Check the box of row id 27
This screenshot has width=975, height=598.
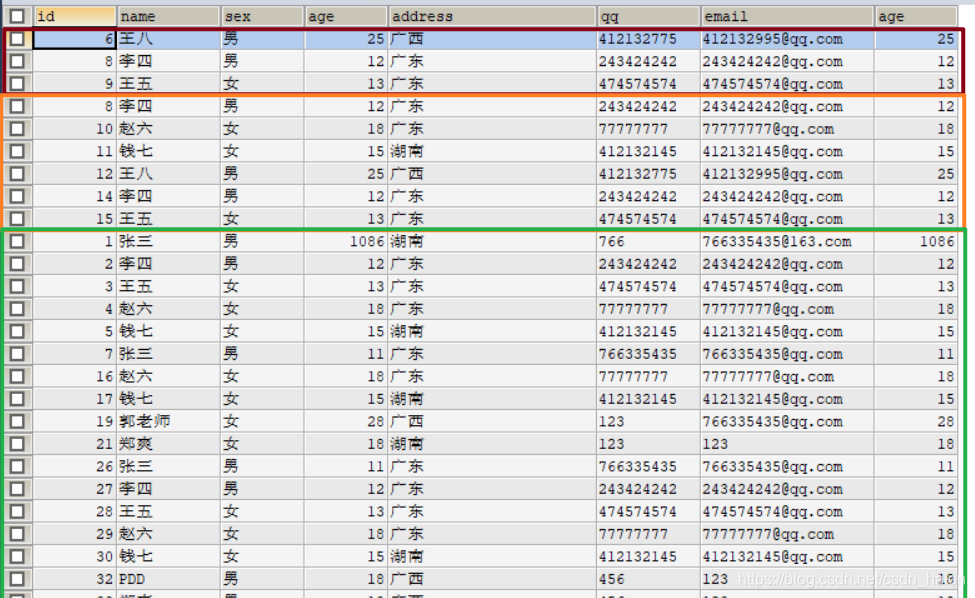17,489
